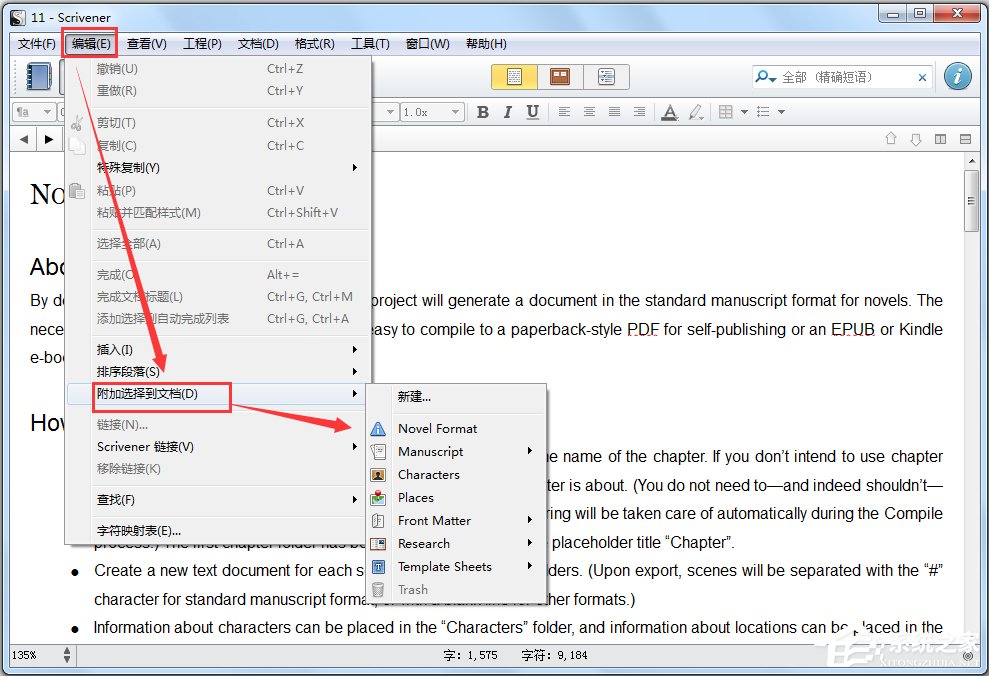Click the up arrow in the editor header
989x676 pixels.
[x=891, y=139]
